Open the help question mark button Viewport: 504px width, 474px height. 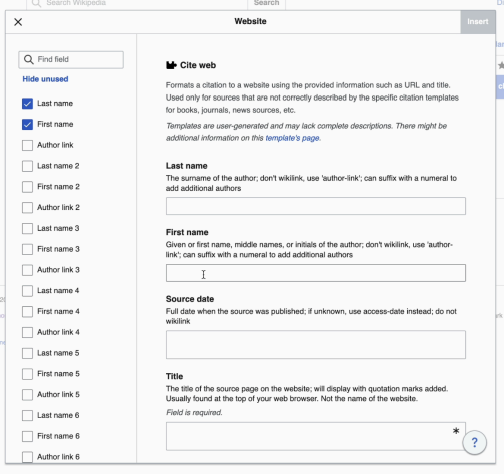(474, 442)
